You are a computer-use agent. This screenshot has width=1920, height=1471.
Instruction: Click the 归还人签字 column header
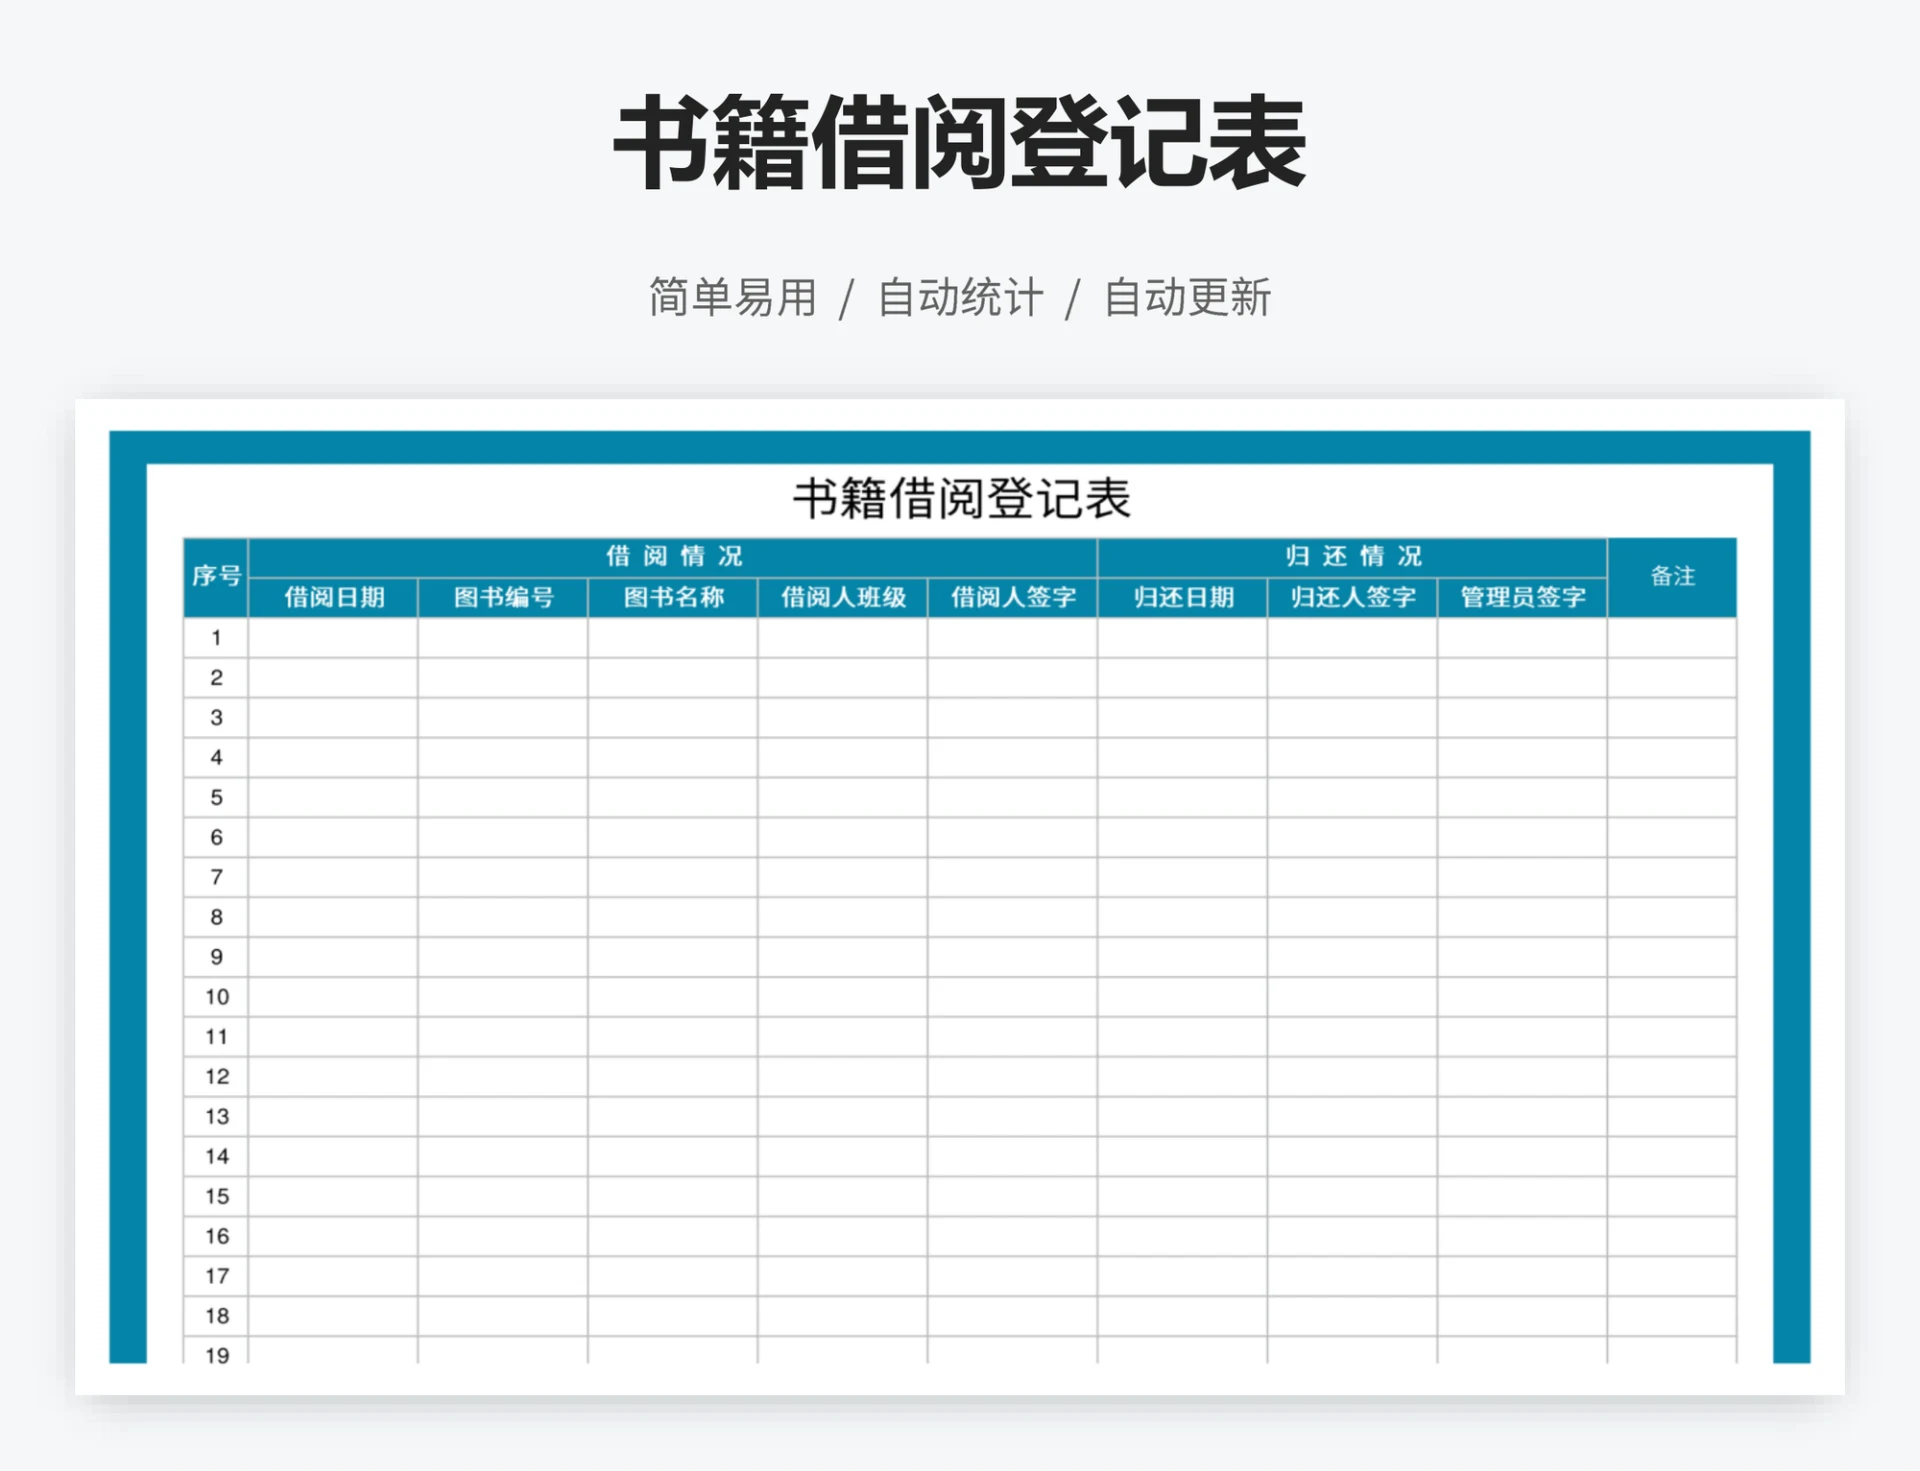click(1352, 599)
